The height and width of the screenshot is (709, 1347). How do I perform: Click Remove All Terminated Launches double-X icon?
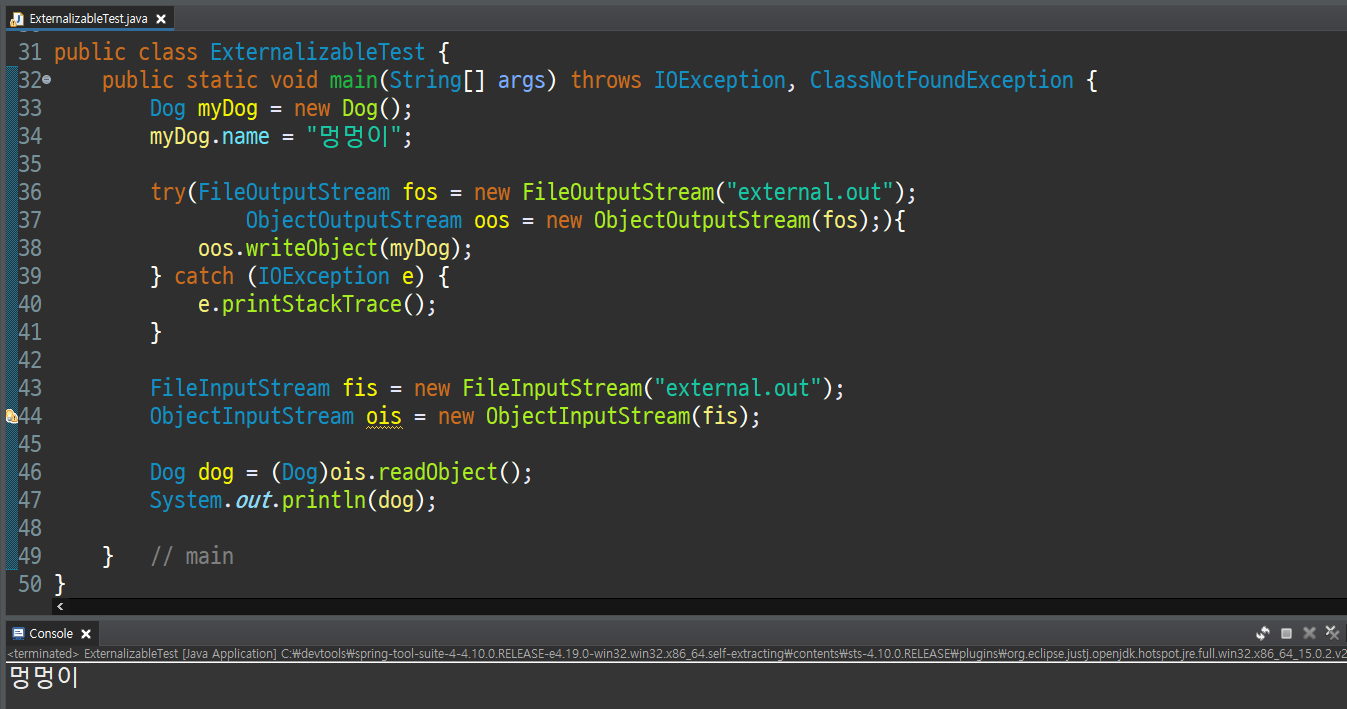(1332, 633)
